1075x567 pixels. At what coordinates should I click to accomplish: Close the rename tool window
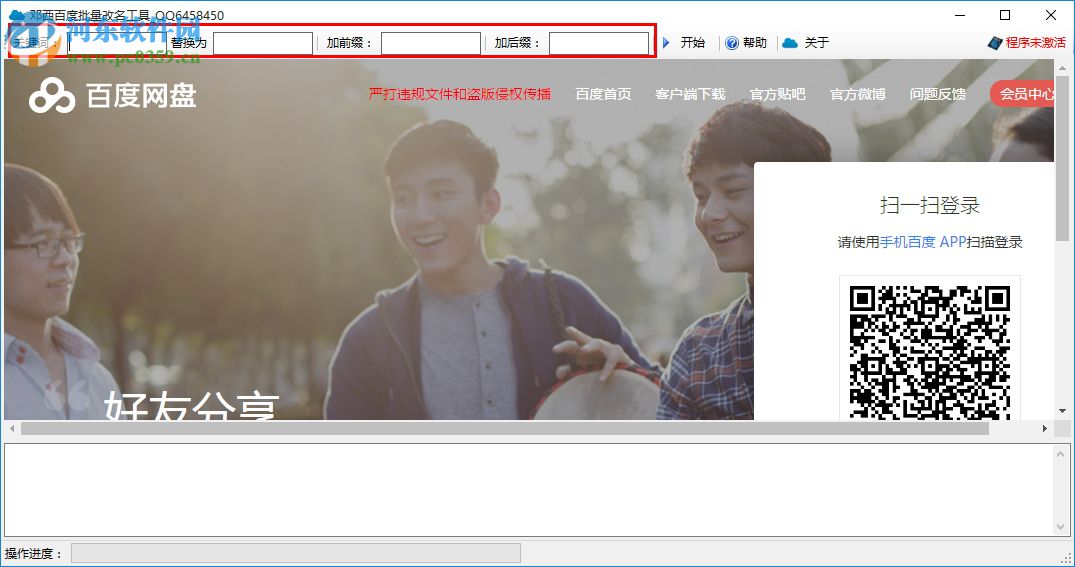1050,15
